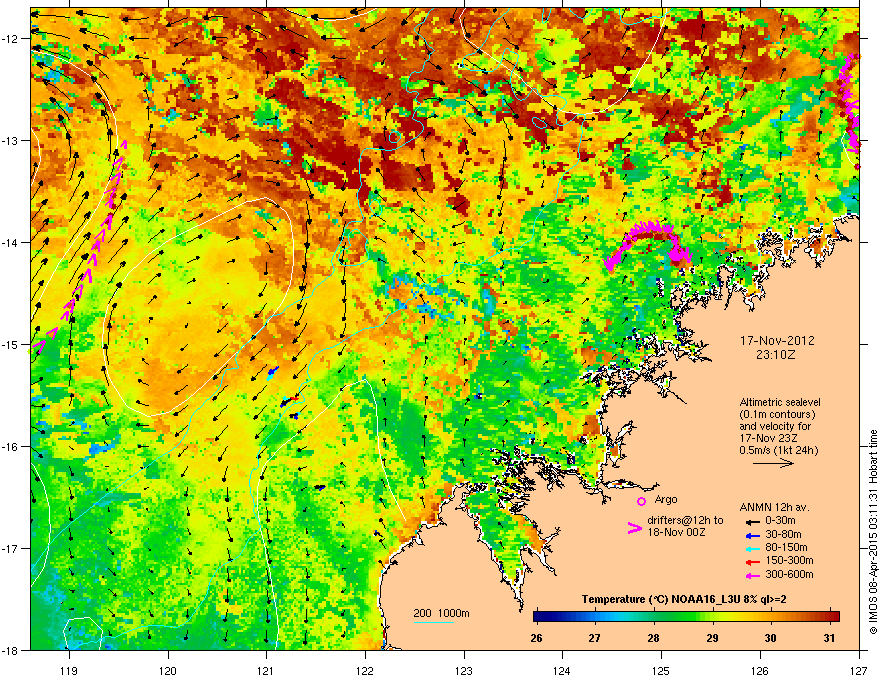The image size is (880, 680).
Task: Click the 0.5m/s (1kt 24h) text
Action: [x=778, y=451]
